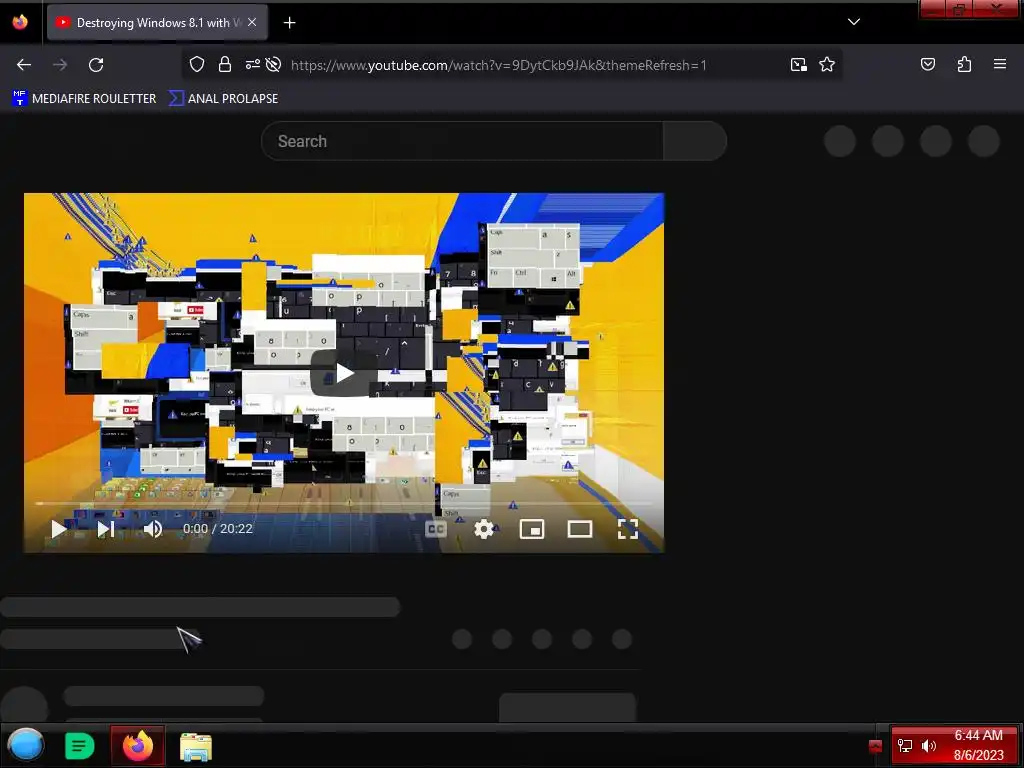Reload the current YouTube page
This screenshot has width=1024, height=768.
click(96, 65)
